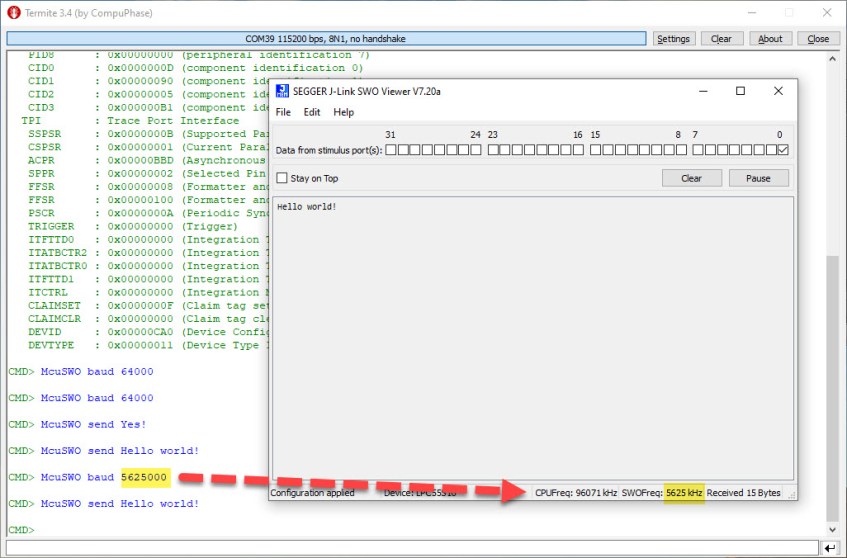Open the Edit menu in SWO Viewer
This screenshot has height=558, width=847.
pyautogui.click(x=312, y=112)
